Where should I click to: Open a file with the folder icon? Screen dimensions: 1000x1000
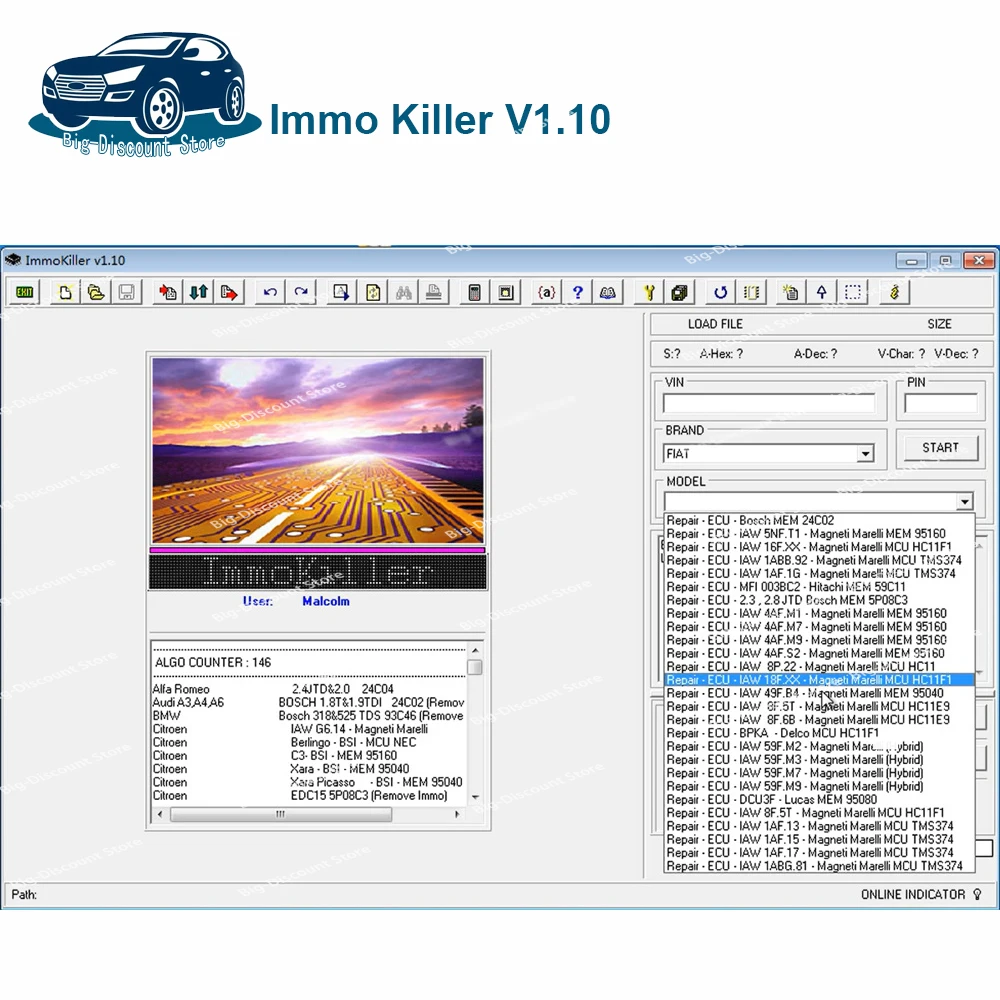click(96, 293)
